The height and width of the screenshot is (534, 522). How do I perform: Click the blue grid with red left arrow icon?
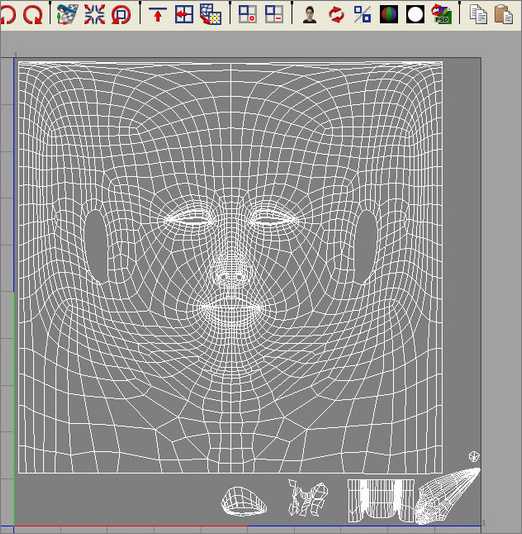pos(184,15)
